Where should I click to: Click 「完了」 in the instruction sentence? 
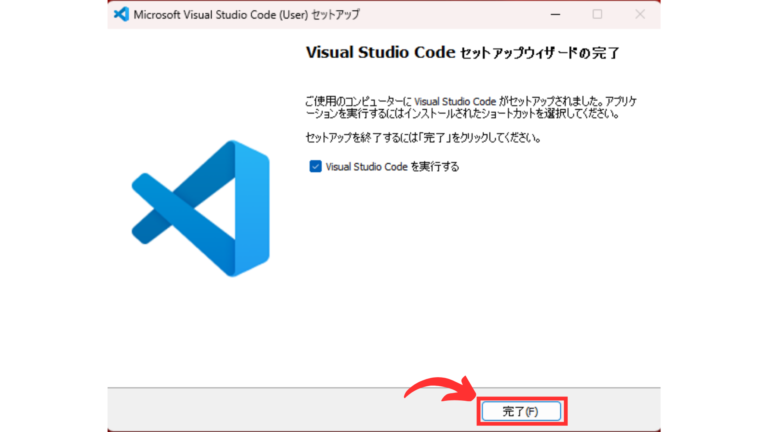click(439, 137)
